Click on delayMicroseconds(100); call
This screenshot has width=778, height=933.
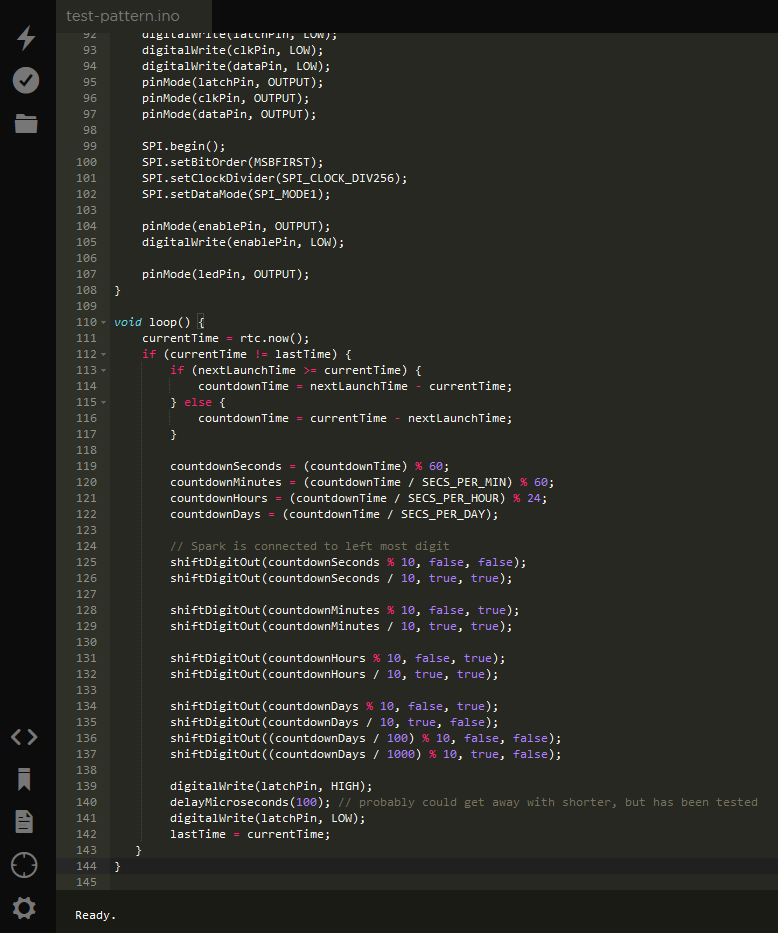coord(250,802)
